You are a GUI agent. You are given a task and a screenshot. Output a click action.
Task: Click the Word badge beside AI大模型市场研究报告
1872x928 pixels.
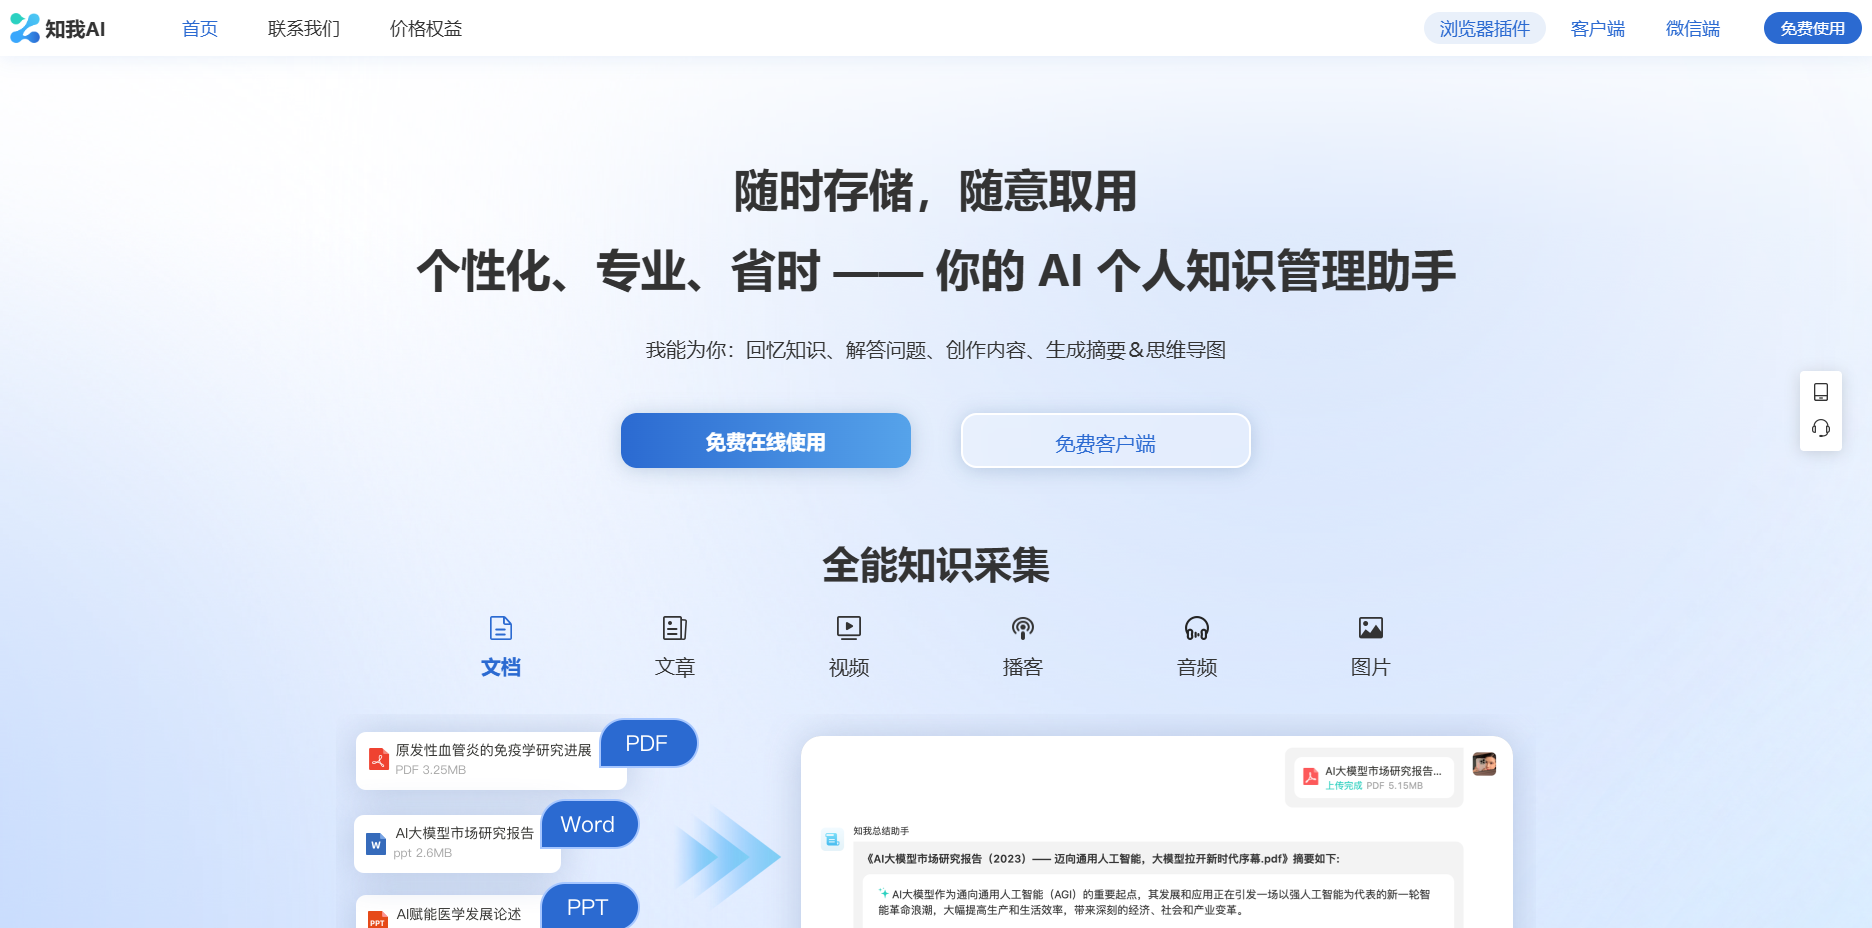pyautogui.click(x=589, y=824)
